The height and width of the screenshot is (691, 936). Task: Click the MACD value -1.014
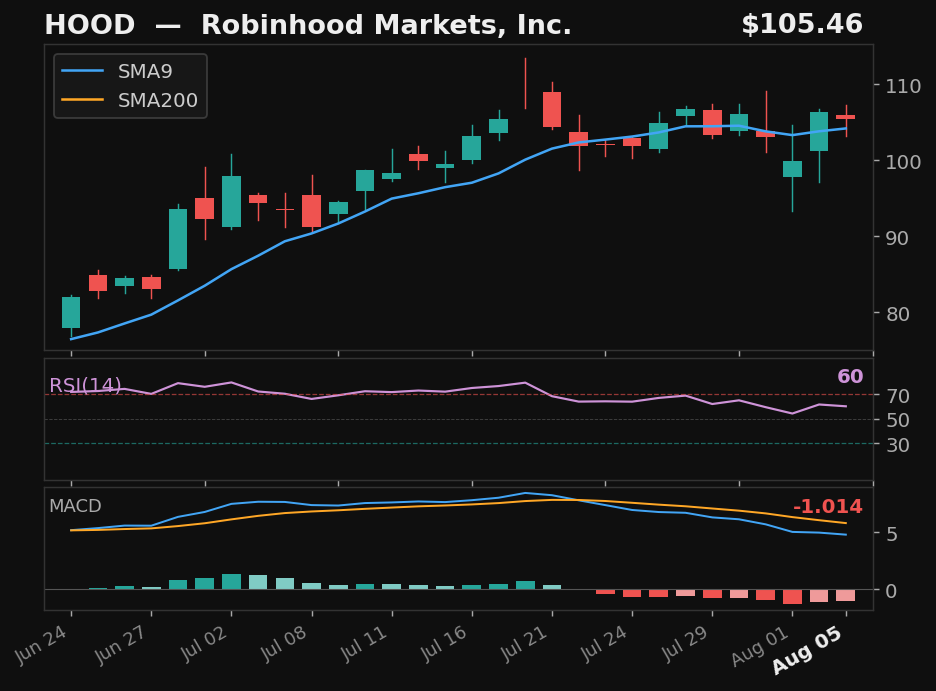point(828,507)
